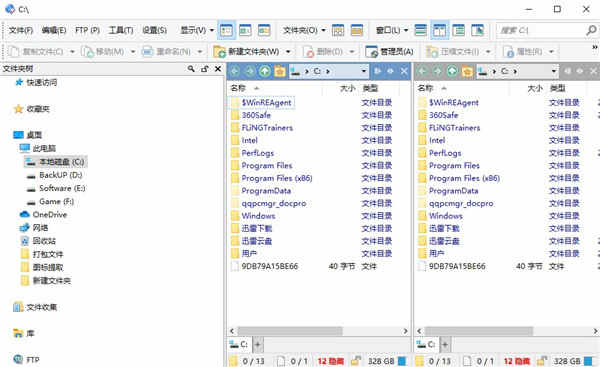600x367 pixels.
Task: Toggle the first display mode icon after 显示(V)
Action: (227, 30)
